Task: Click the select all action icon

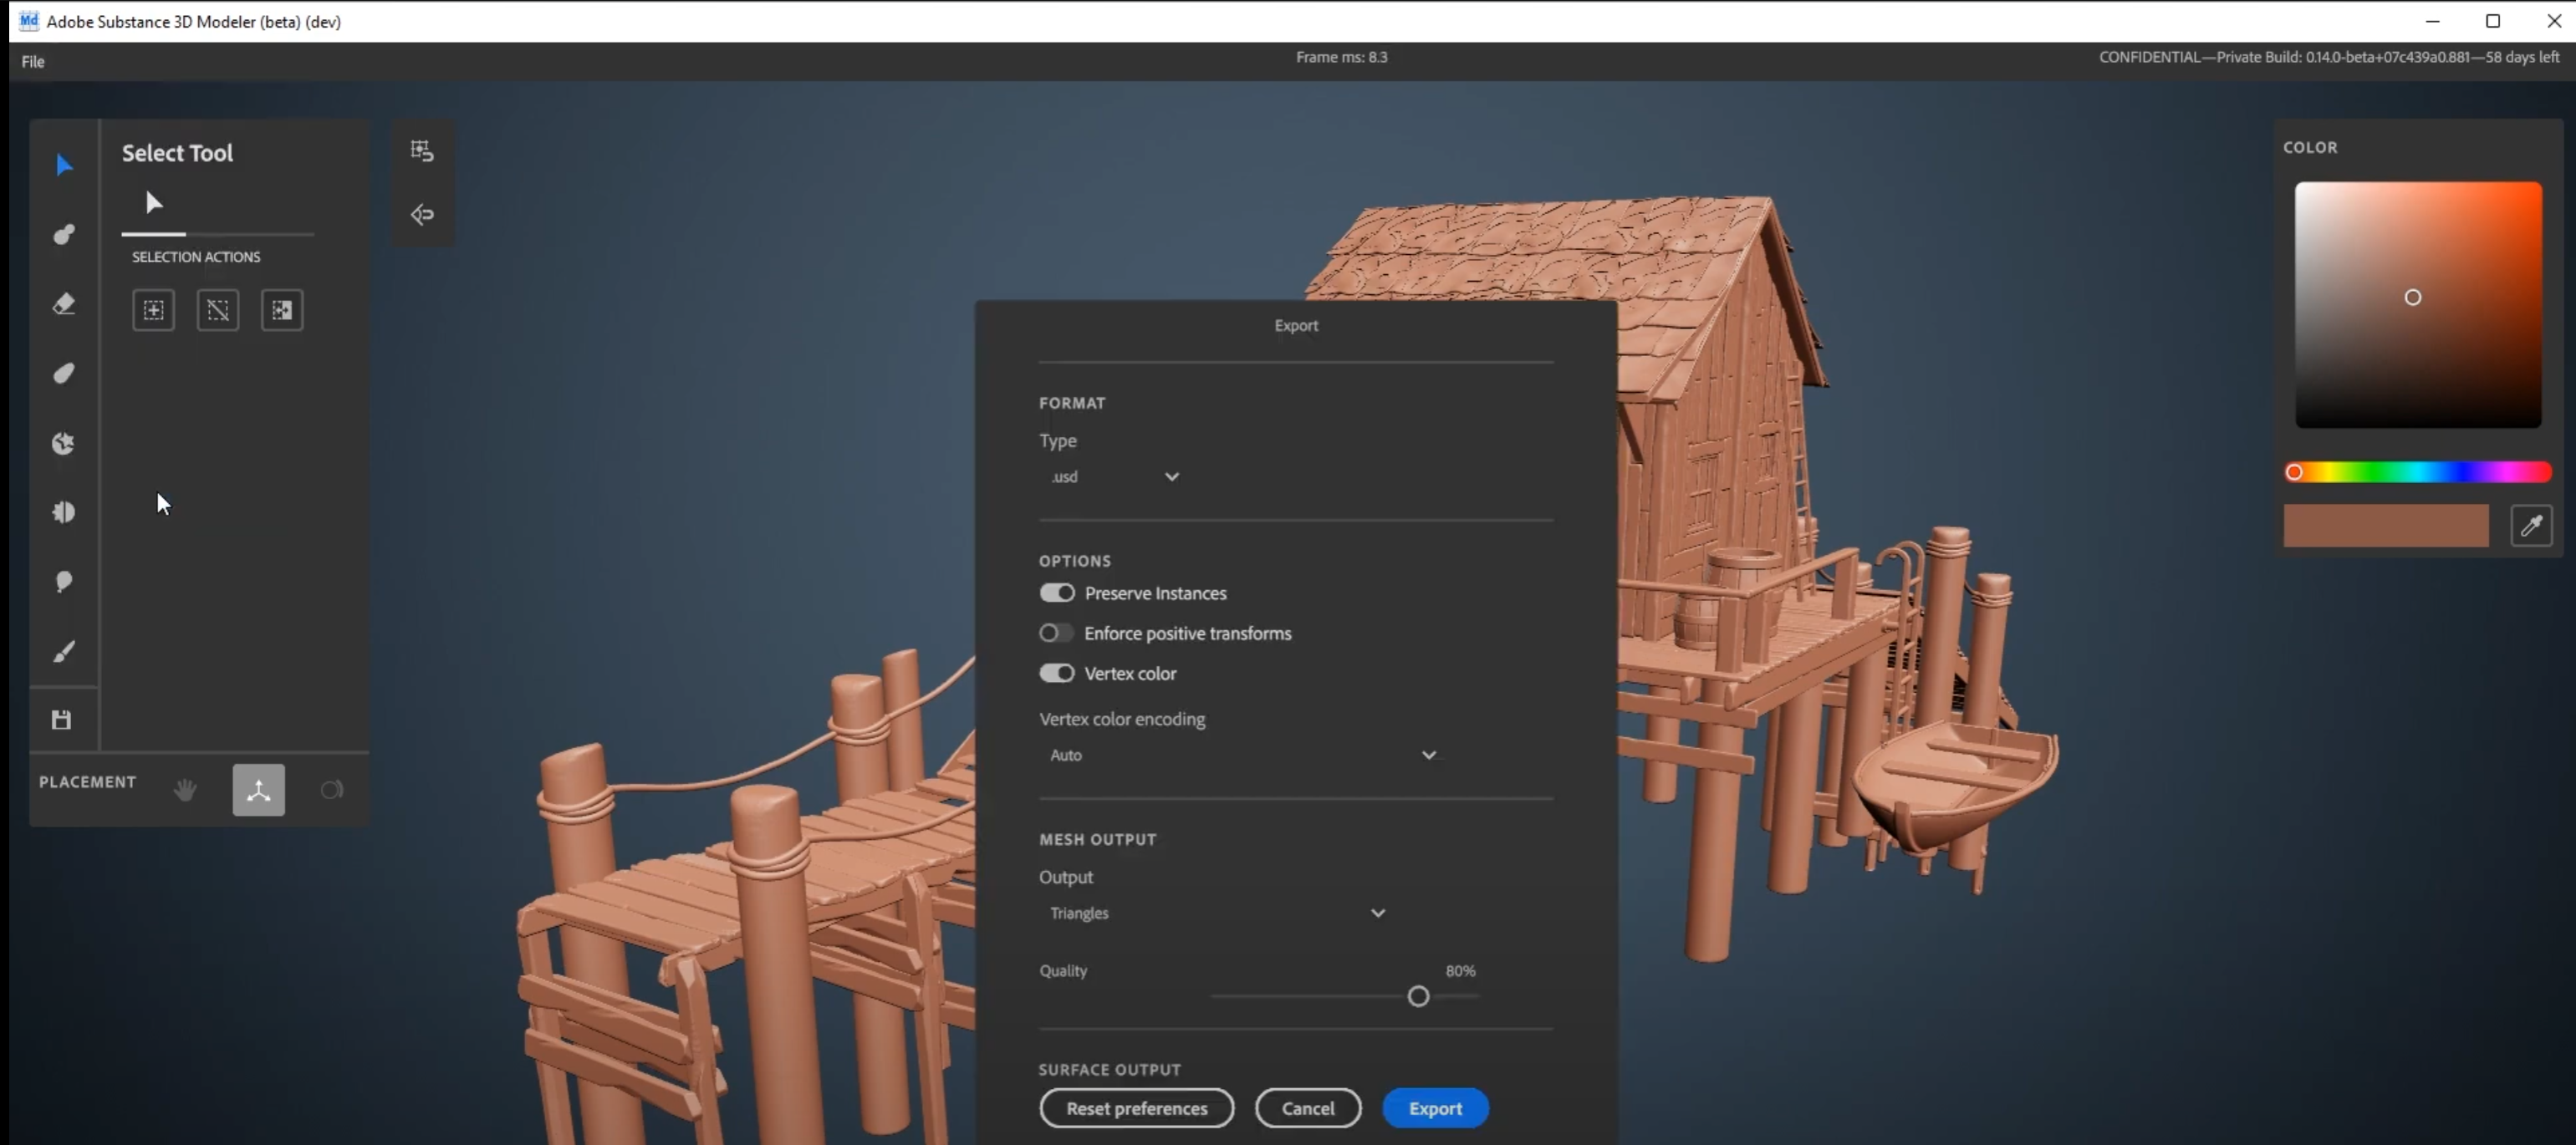Action: [153, 310]
